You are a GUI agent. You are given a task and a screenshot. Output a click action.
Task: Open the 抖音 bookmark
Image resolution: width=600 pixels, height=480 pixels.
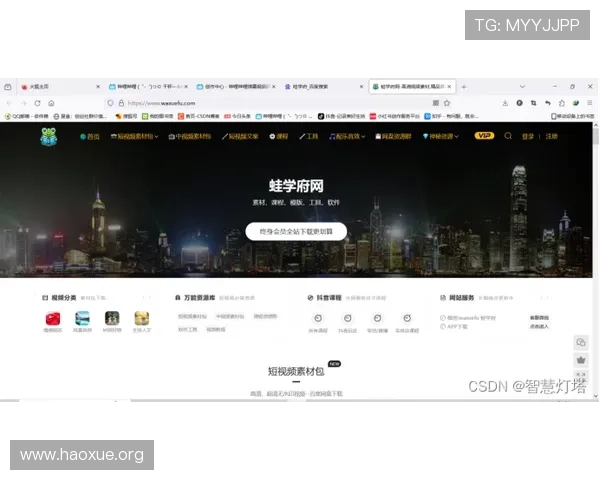pyautogui.click(x=341, y=116)
